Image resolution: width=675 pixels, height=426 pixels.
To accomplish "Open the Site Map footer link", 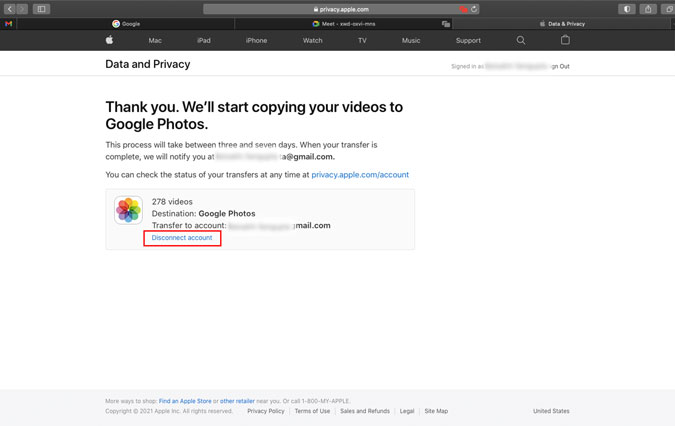I will click(436, 411).
